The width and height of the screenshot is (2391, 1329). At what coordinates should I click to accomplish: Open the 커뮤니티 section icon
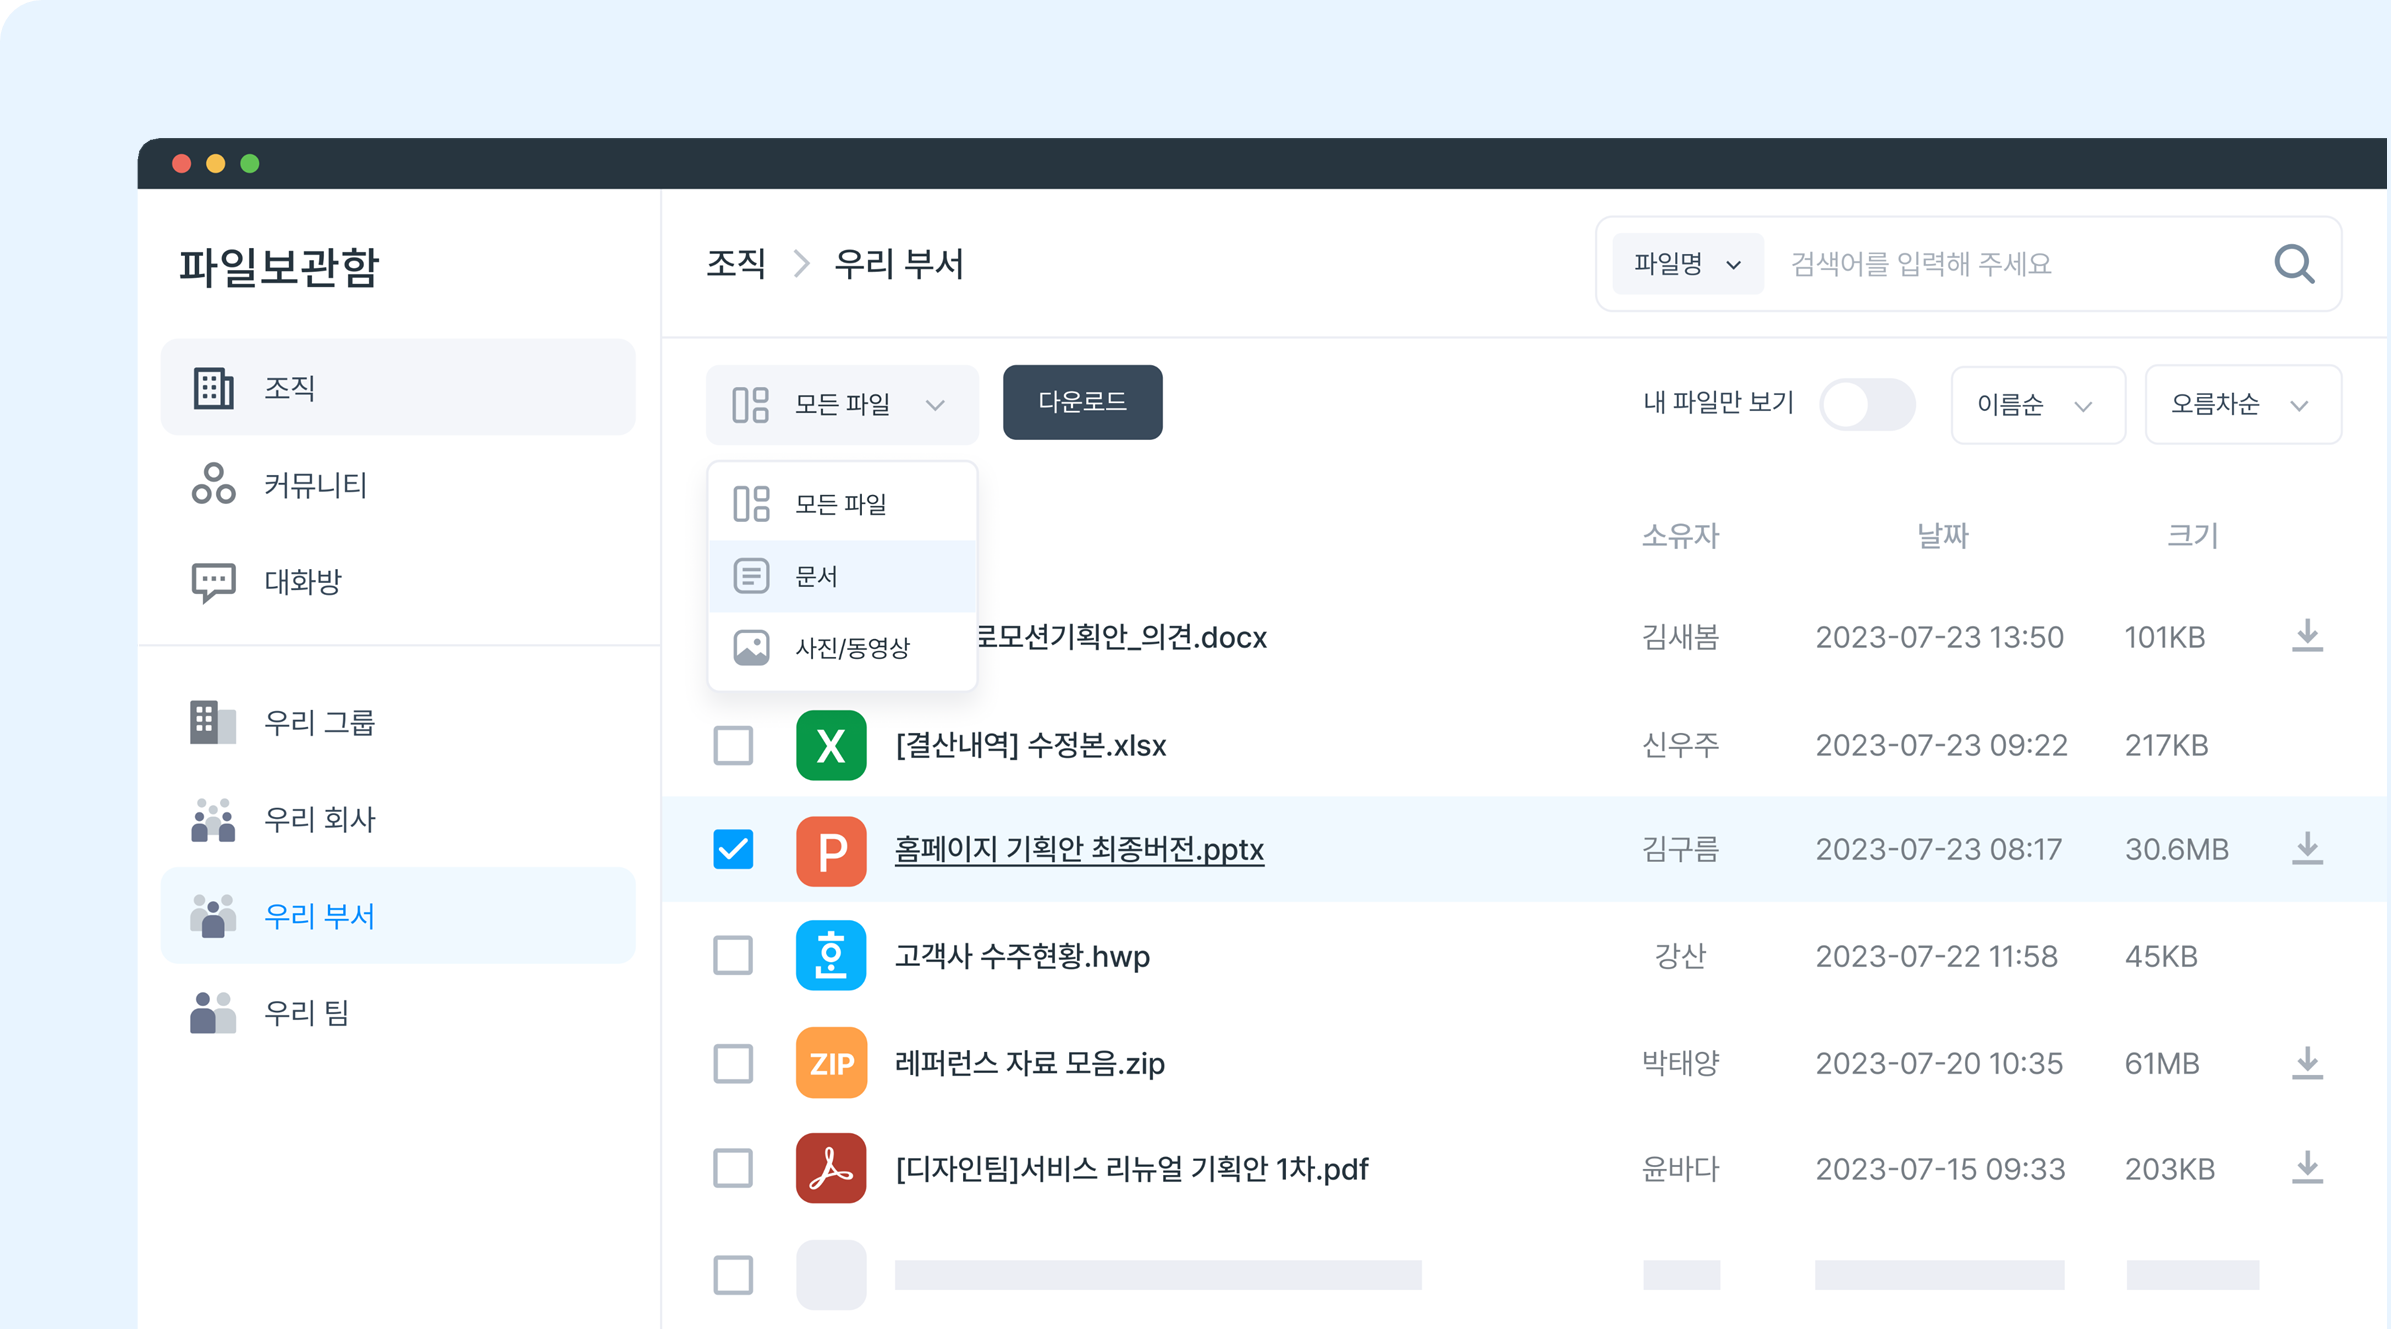[x=213, y=485]
